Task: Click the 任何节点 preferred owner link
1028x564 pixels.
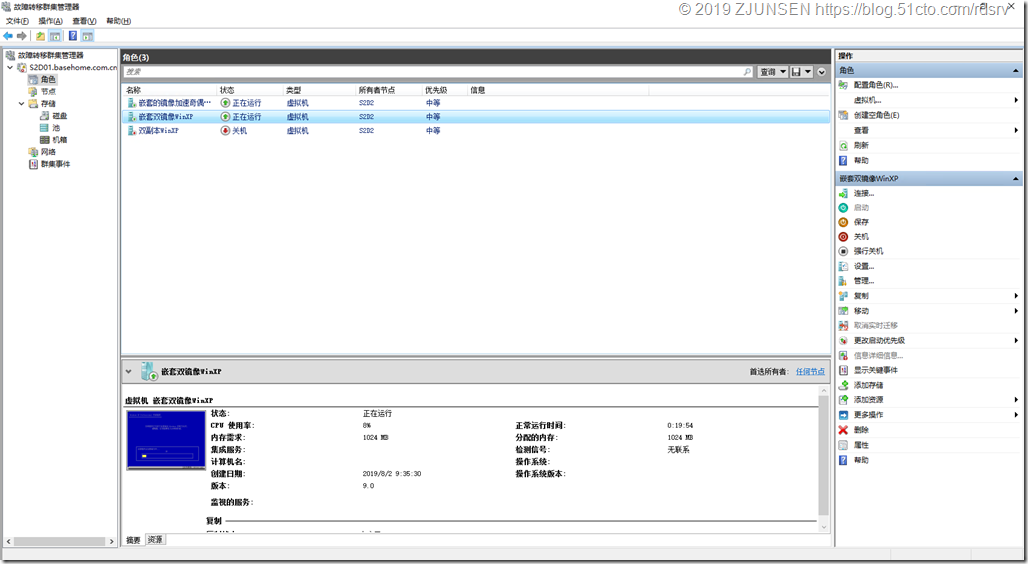Action: (x=810, y=372)
